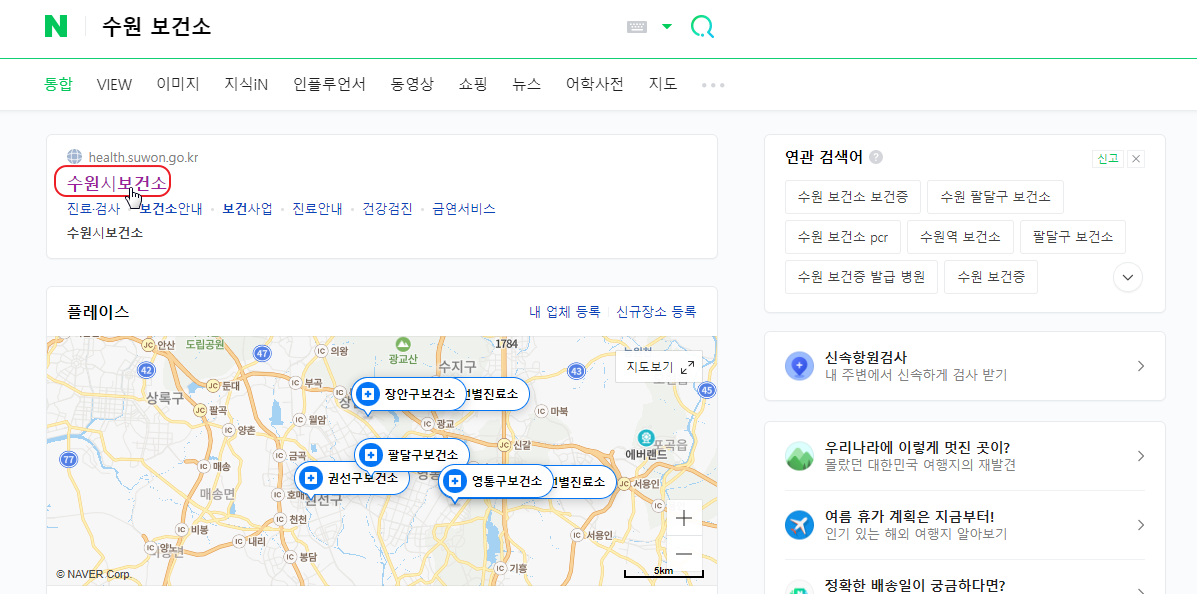This screenshot has height=594, width=1197.
Task: Select the 장안구보건소 map marker
Action: click(x=409, y=395)
